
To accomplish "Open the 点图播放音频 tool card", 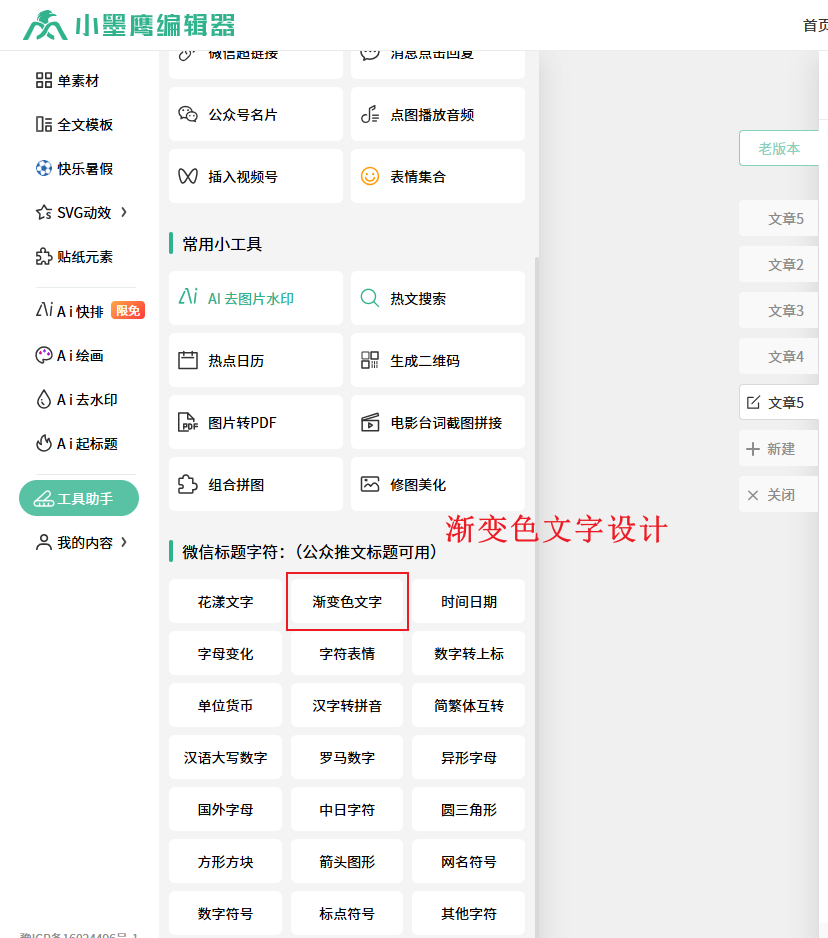I will pos(438,114).
